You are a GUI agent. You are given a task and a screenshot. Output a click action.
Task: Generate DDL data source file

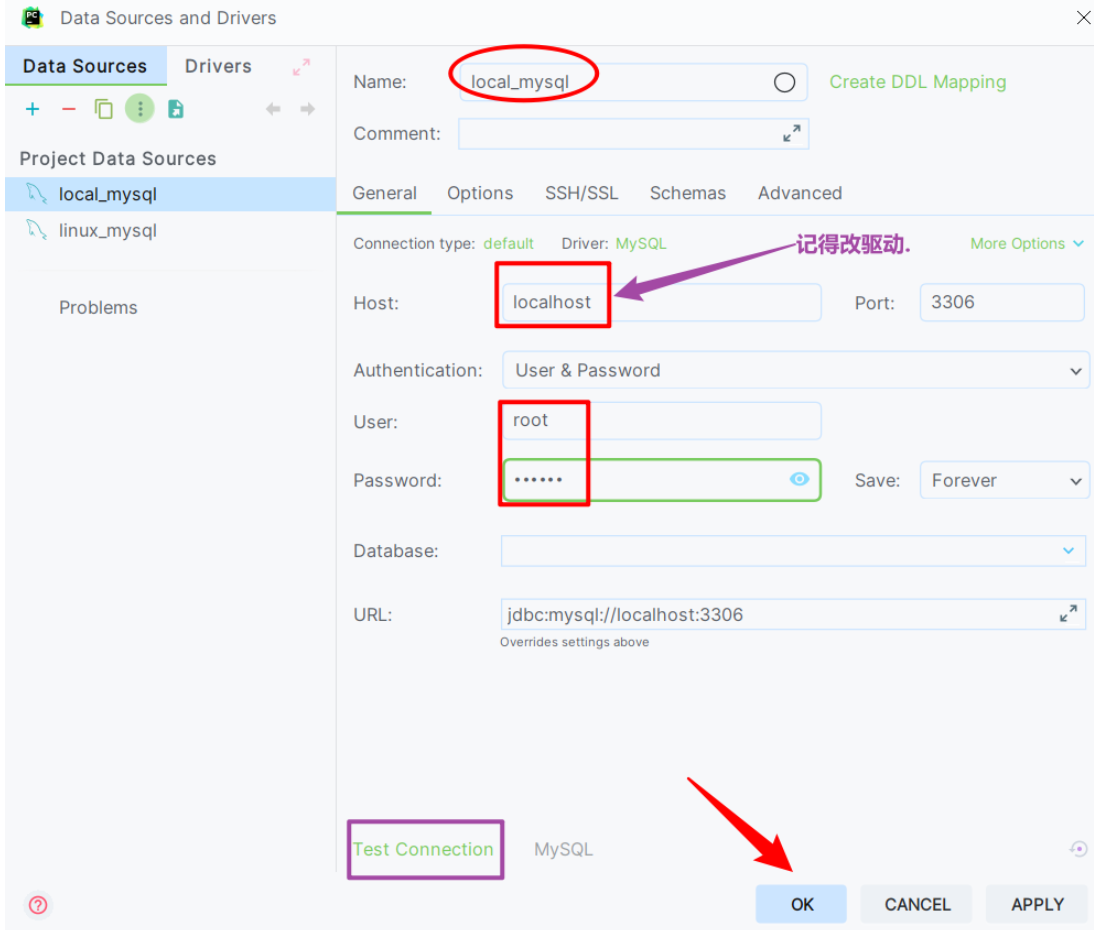click(x=176, y=108)
